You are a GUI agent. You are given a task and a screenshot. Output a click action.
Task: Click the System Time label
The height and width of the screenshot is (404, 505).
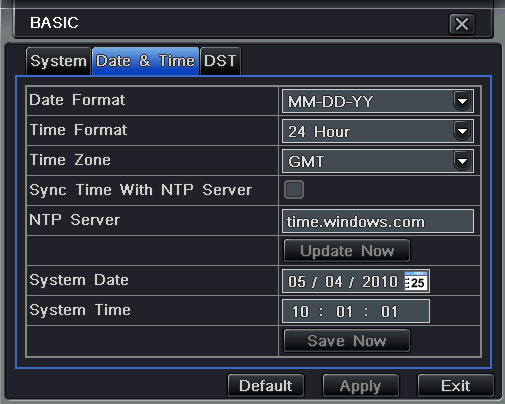(x=80, y=311)
